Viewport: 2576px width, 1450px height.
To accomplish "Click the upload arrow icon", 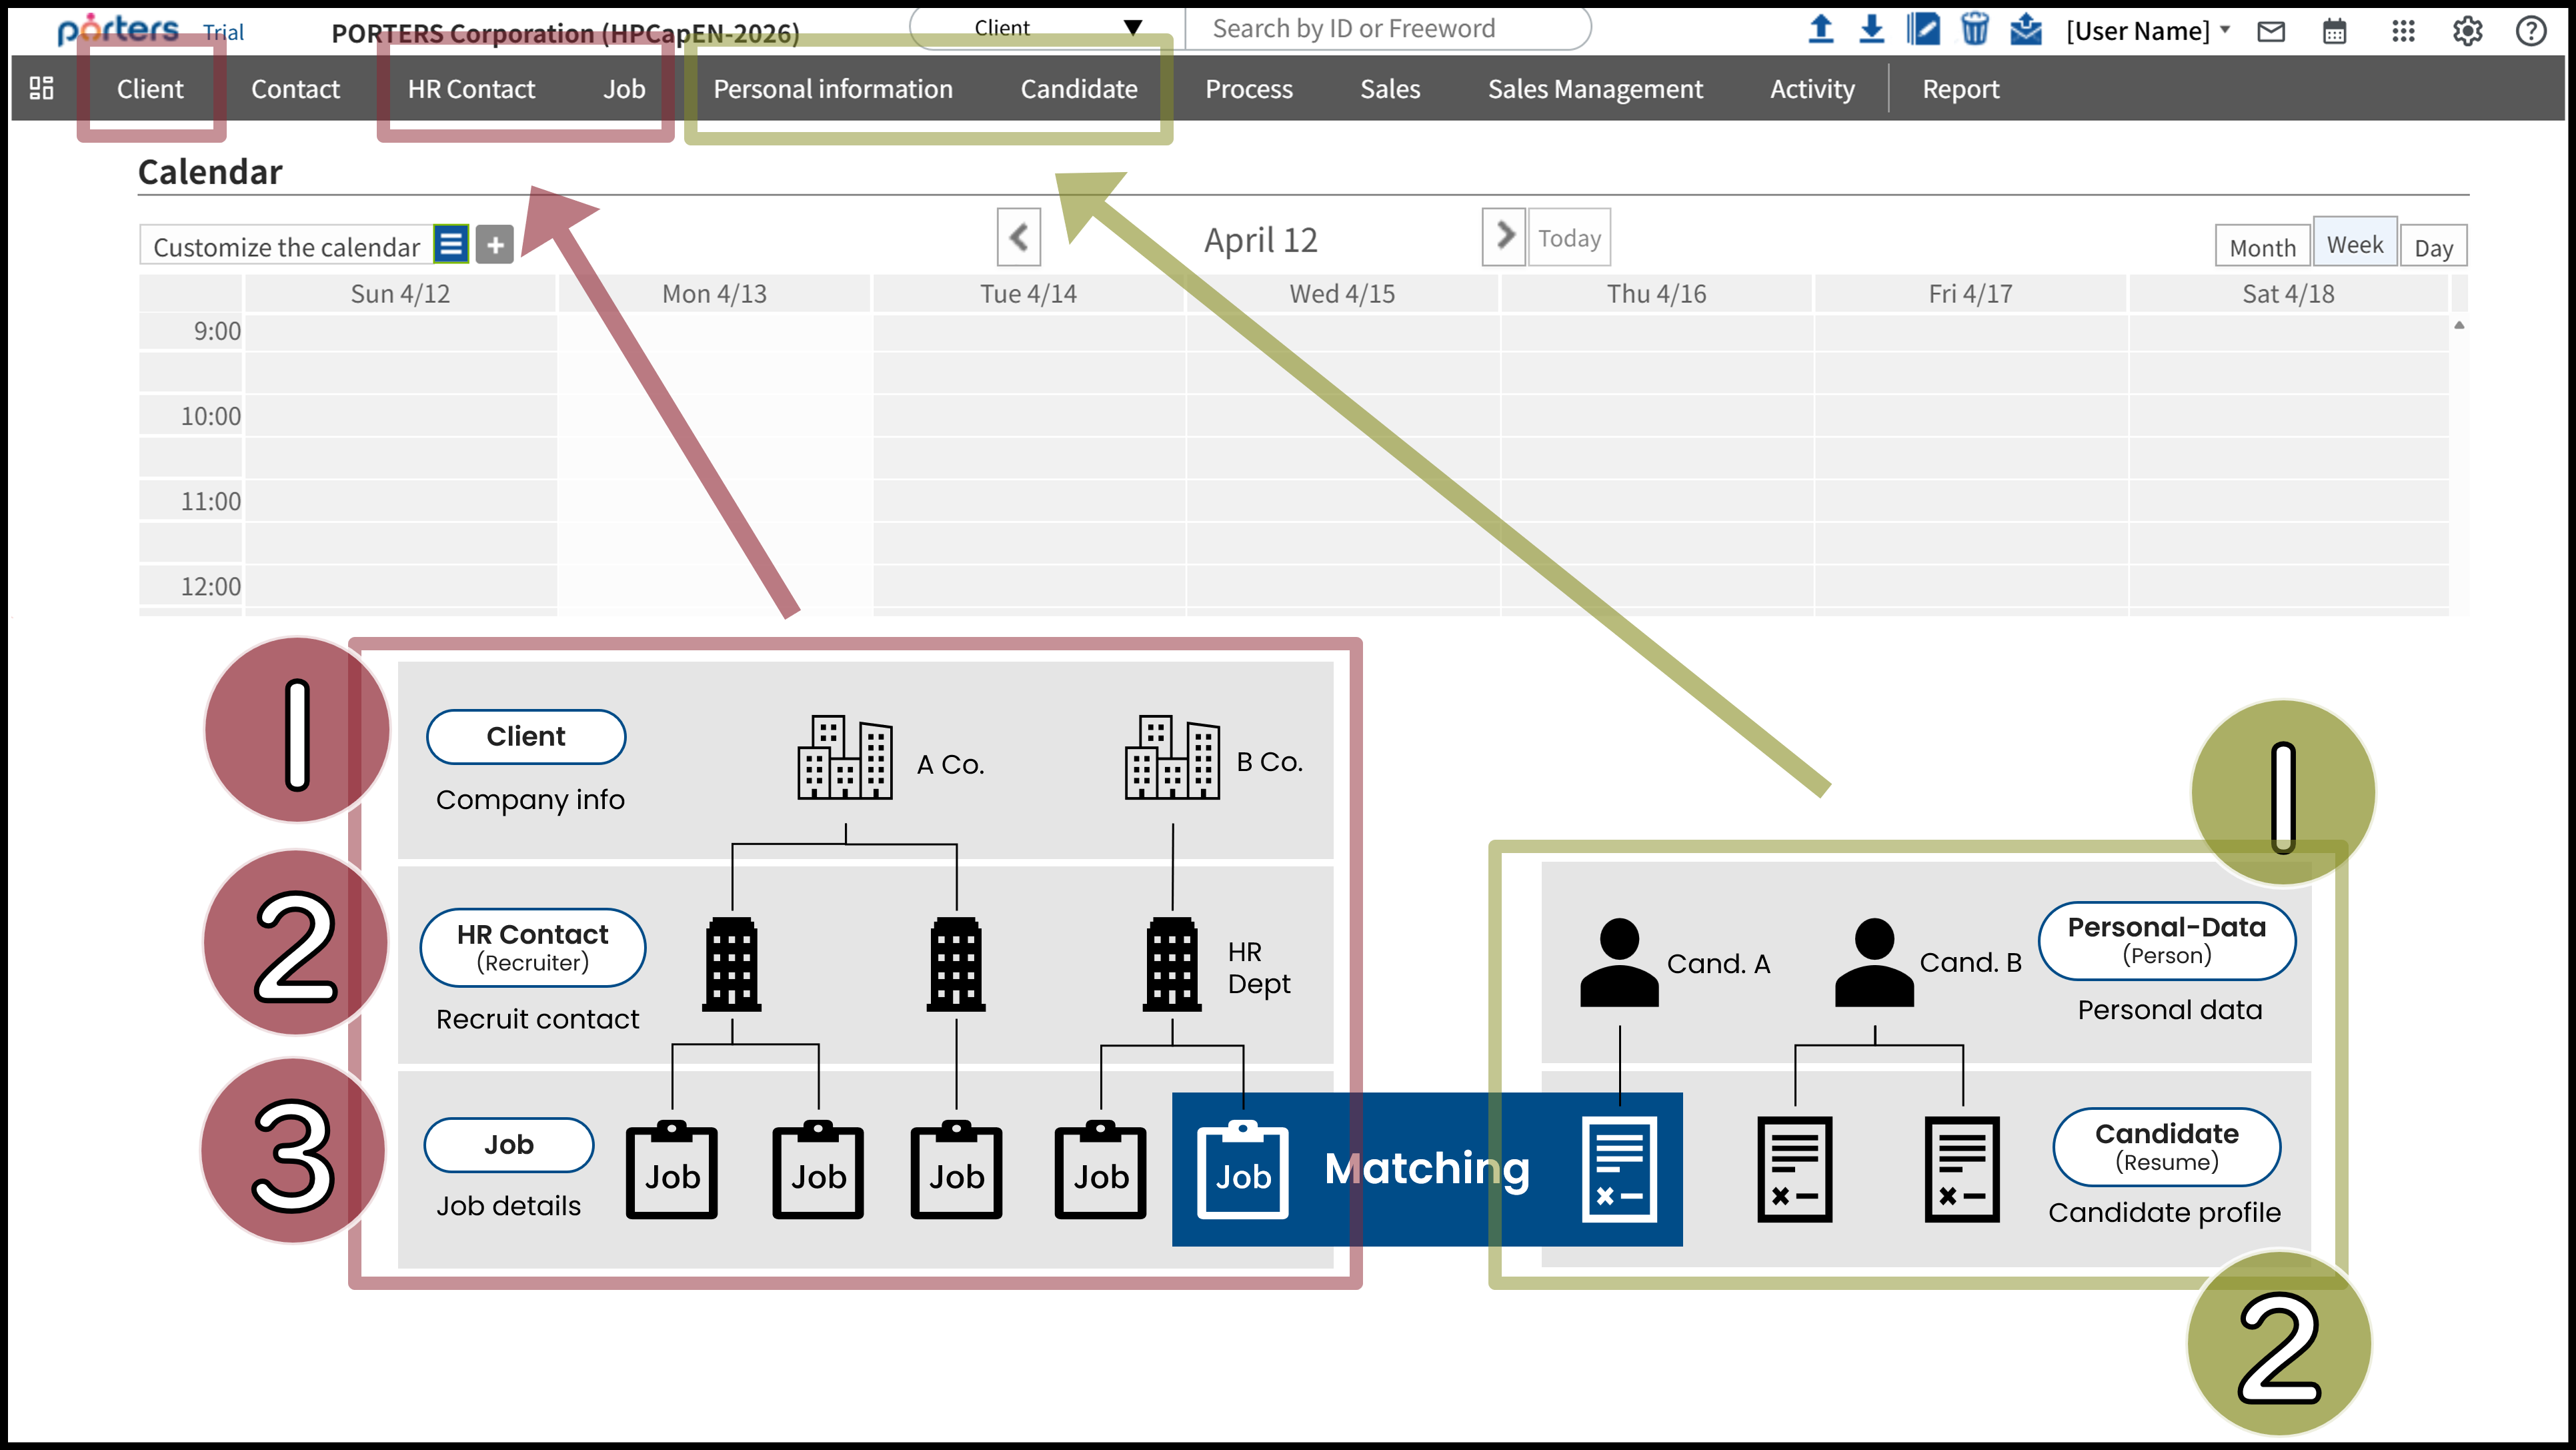I will coord(1821,29).
